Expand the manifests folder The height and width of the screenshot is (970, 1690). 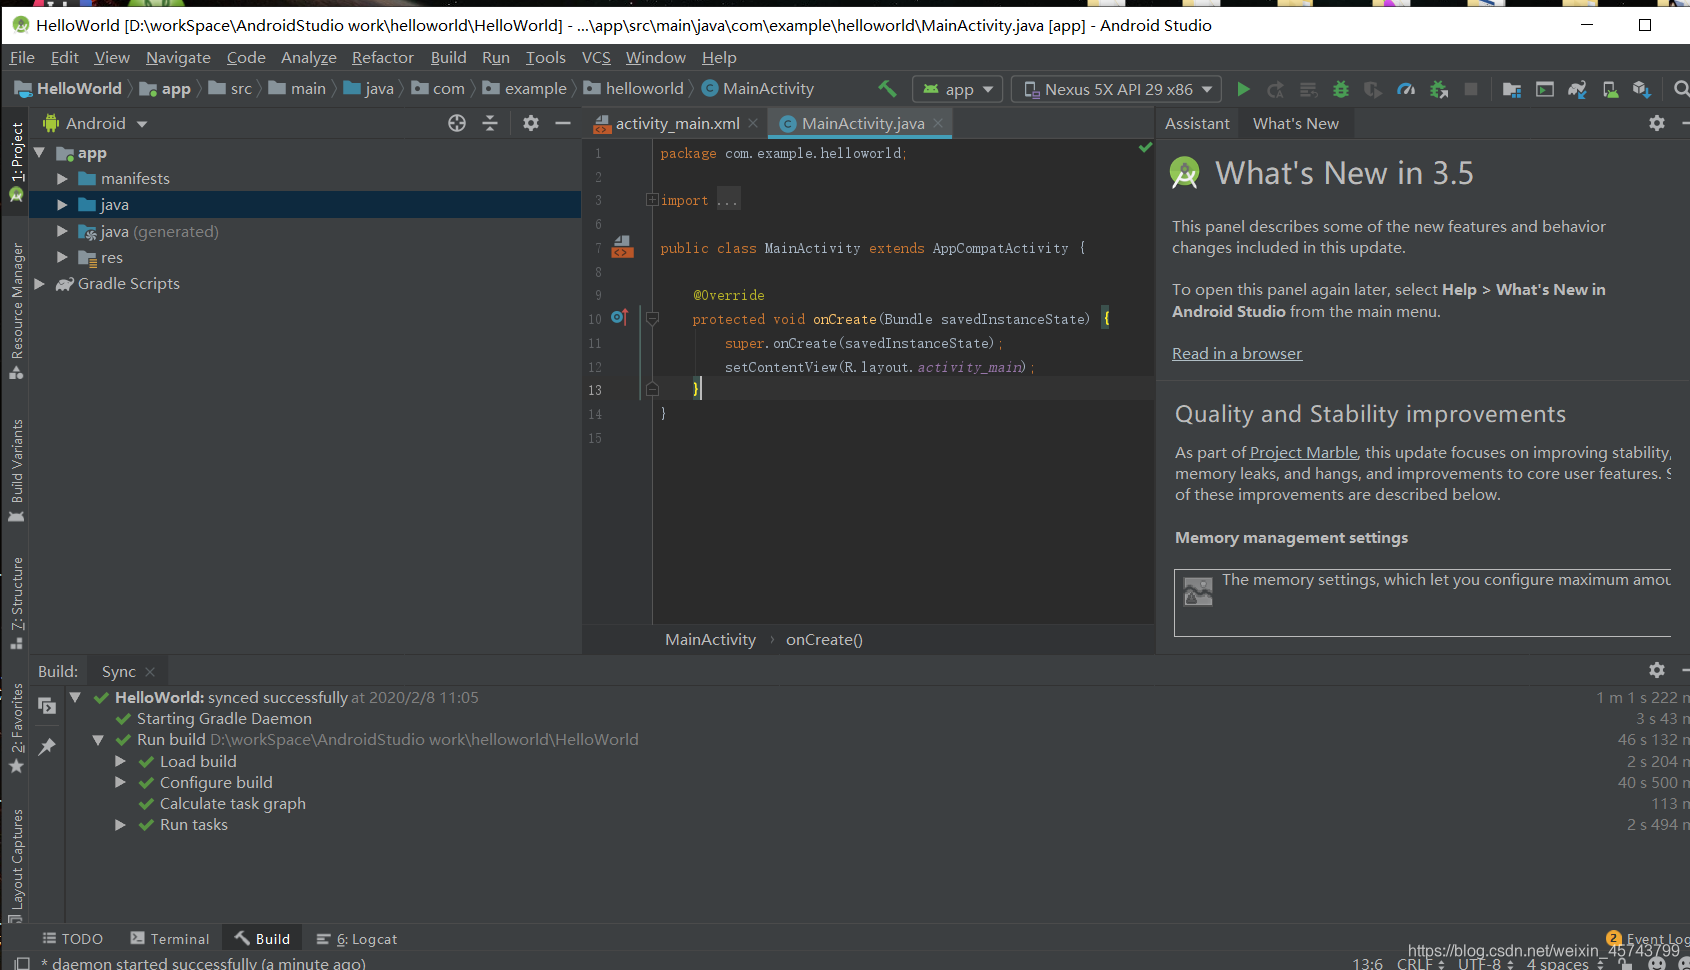pos(62,179)
